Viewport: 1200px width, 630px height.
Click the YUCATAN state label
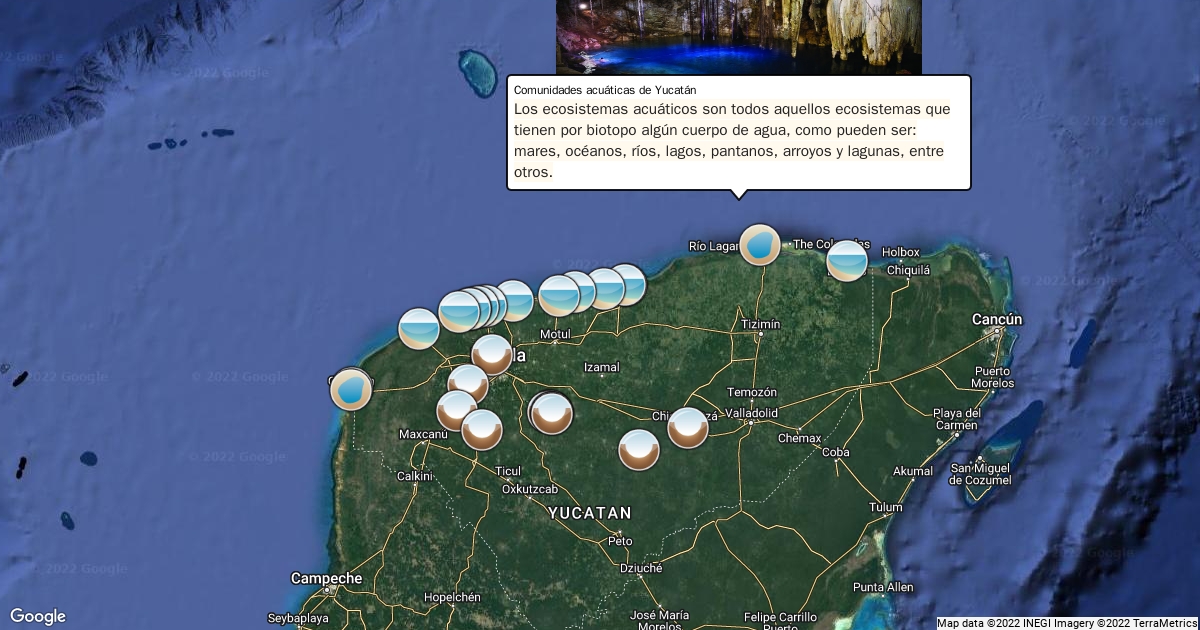589,513
